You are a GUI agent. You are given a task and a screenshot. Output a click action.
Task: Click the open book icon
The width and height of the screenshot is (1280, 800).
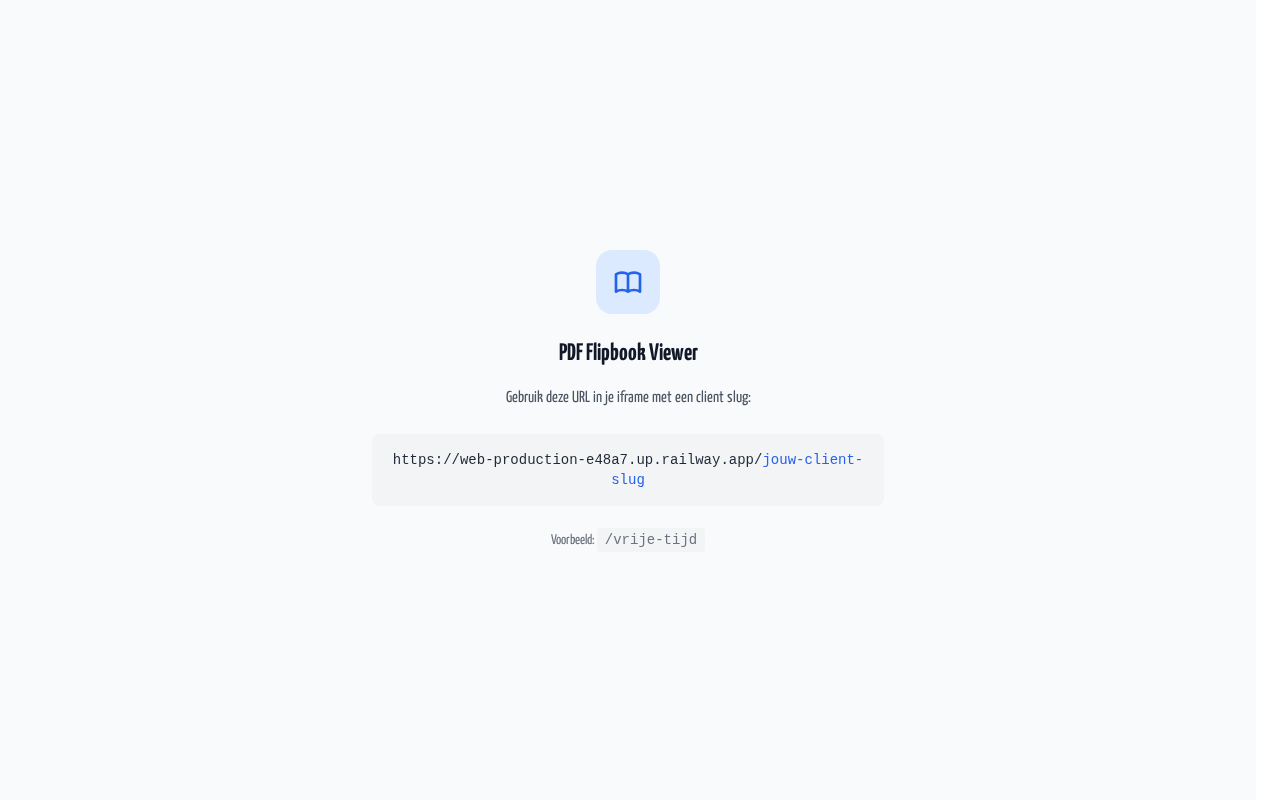pyautogui.click(x=628, y=282)
